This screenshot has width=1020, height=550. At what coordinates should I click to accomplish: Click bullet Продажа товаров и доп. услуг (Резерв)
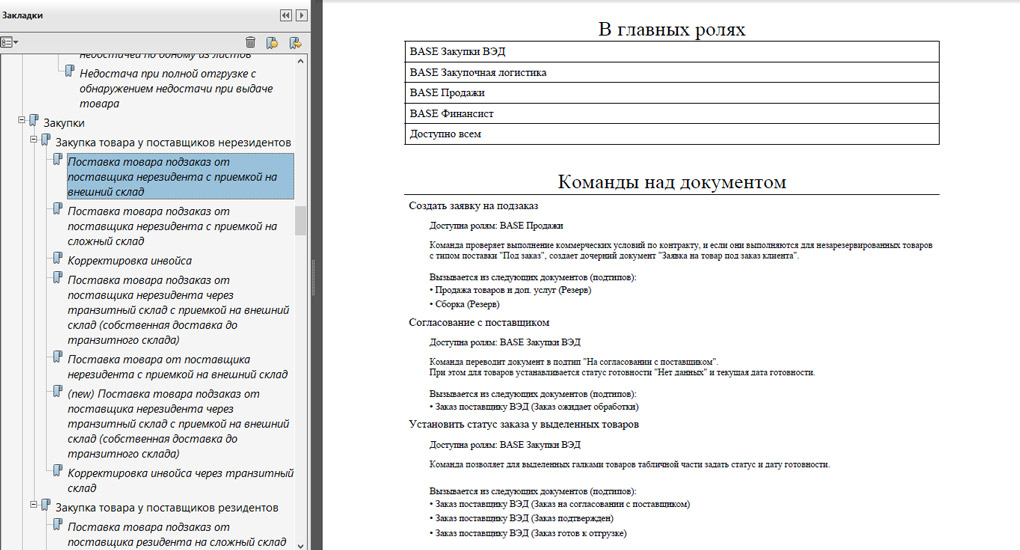[x=510, y=290]
